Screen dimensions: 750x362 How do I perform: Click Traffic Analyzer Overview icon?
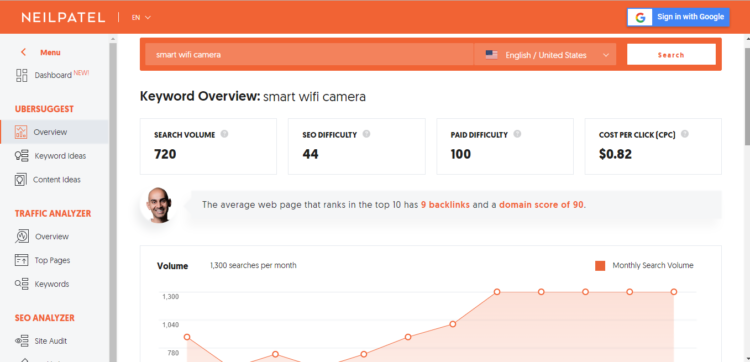pos(22,236)
